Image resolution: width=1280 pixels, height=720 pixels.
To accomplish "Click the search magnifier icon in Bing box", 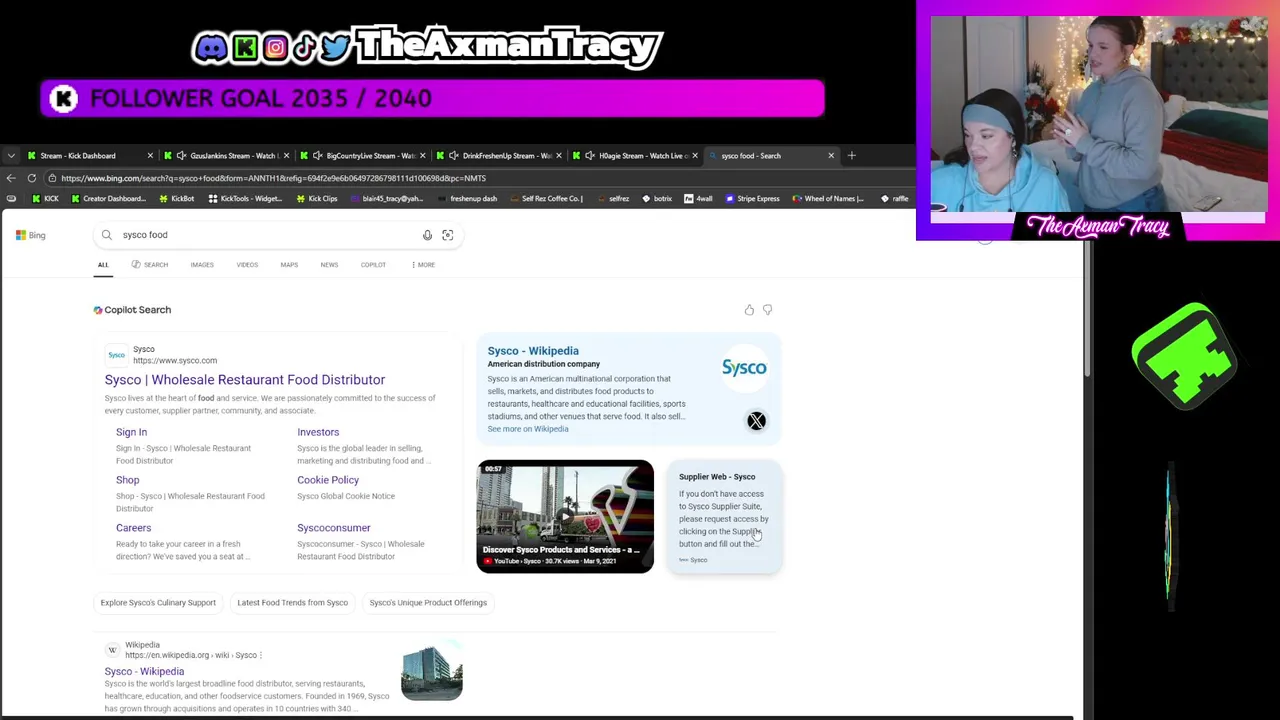I will [x=107, y=235].
